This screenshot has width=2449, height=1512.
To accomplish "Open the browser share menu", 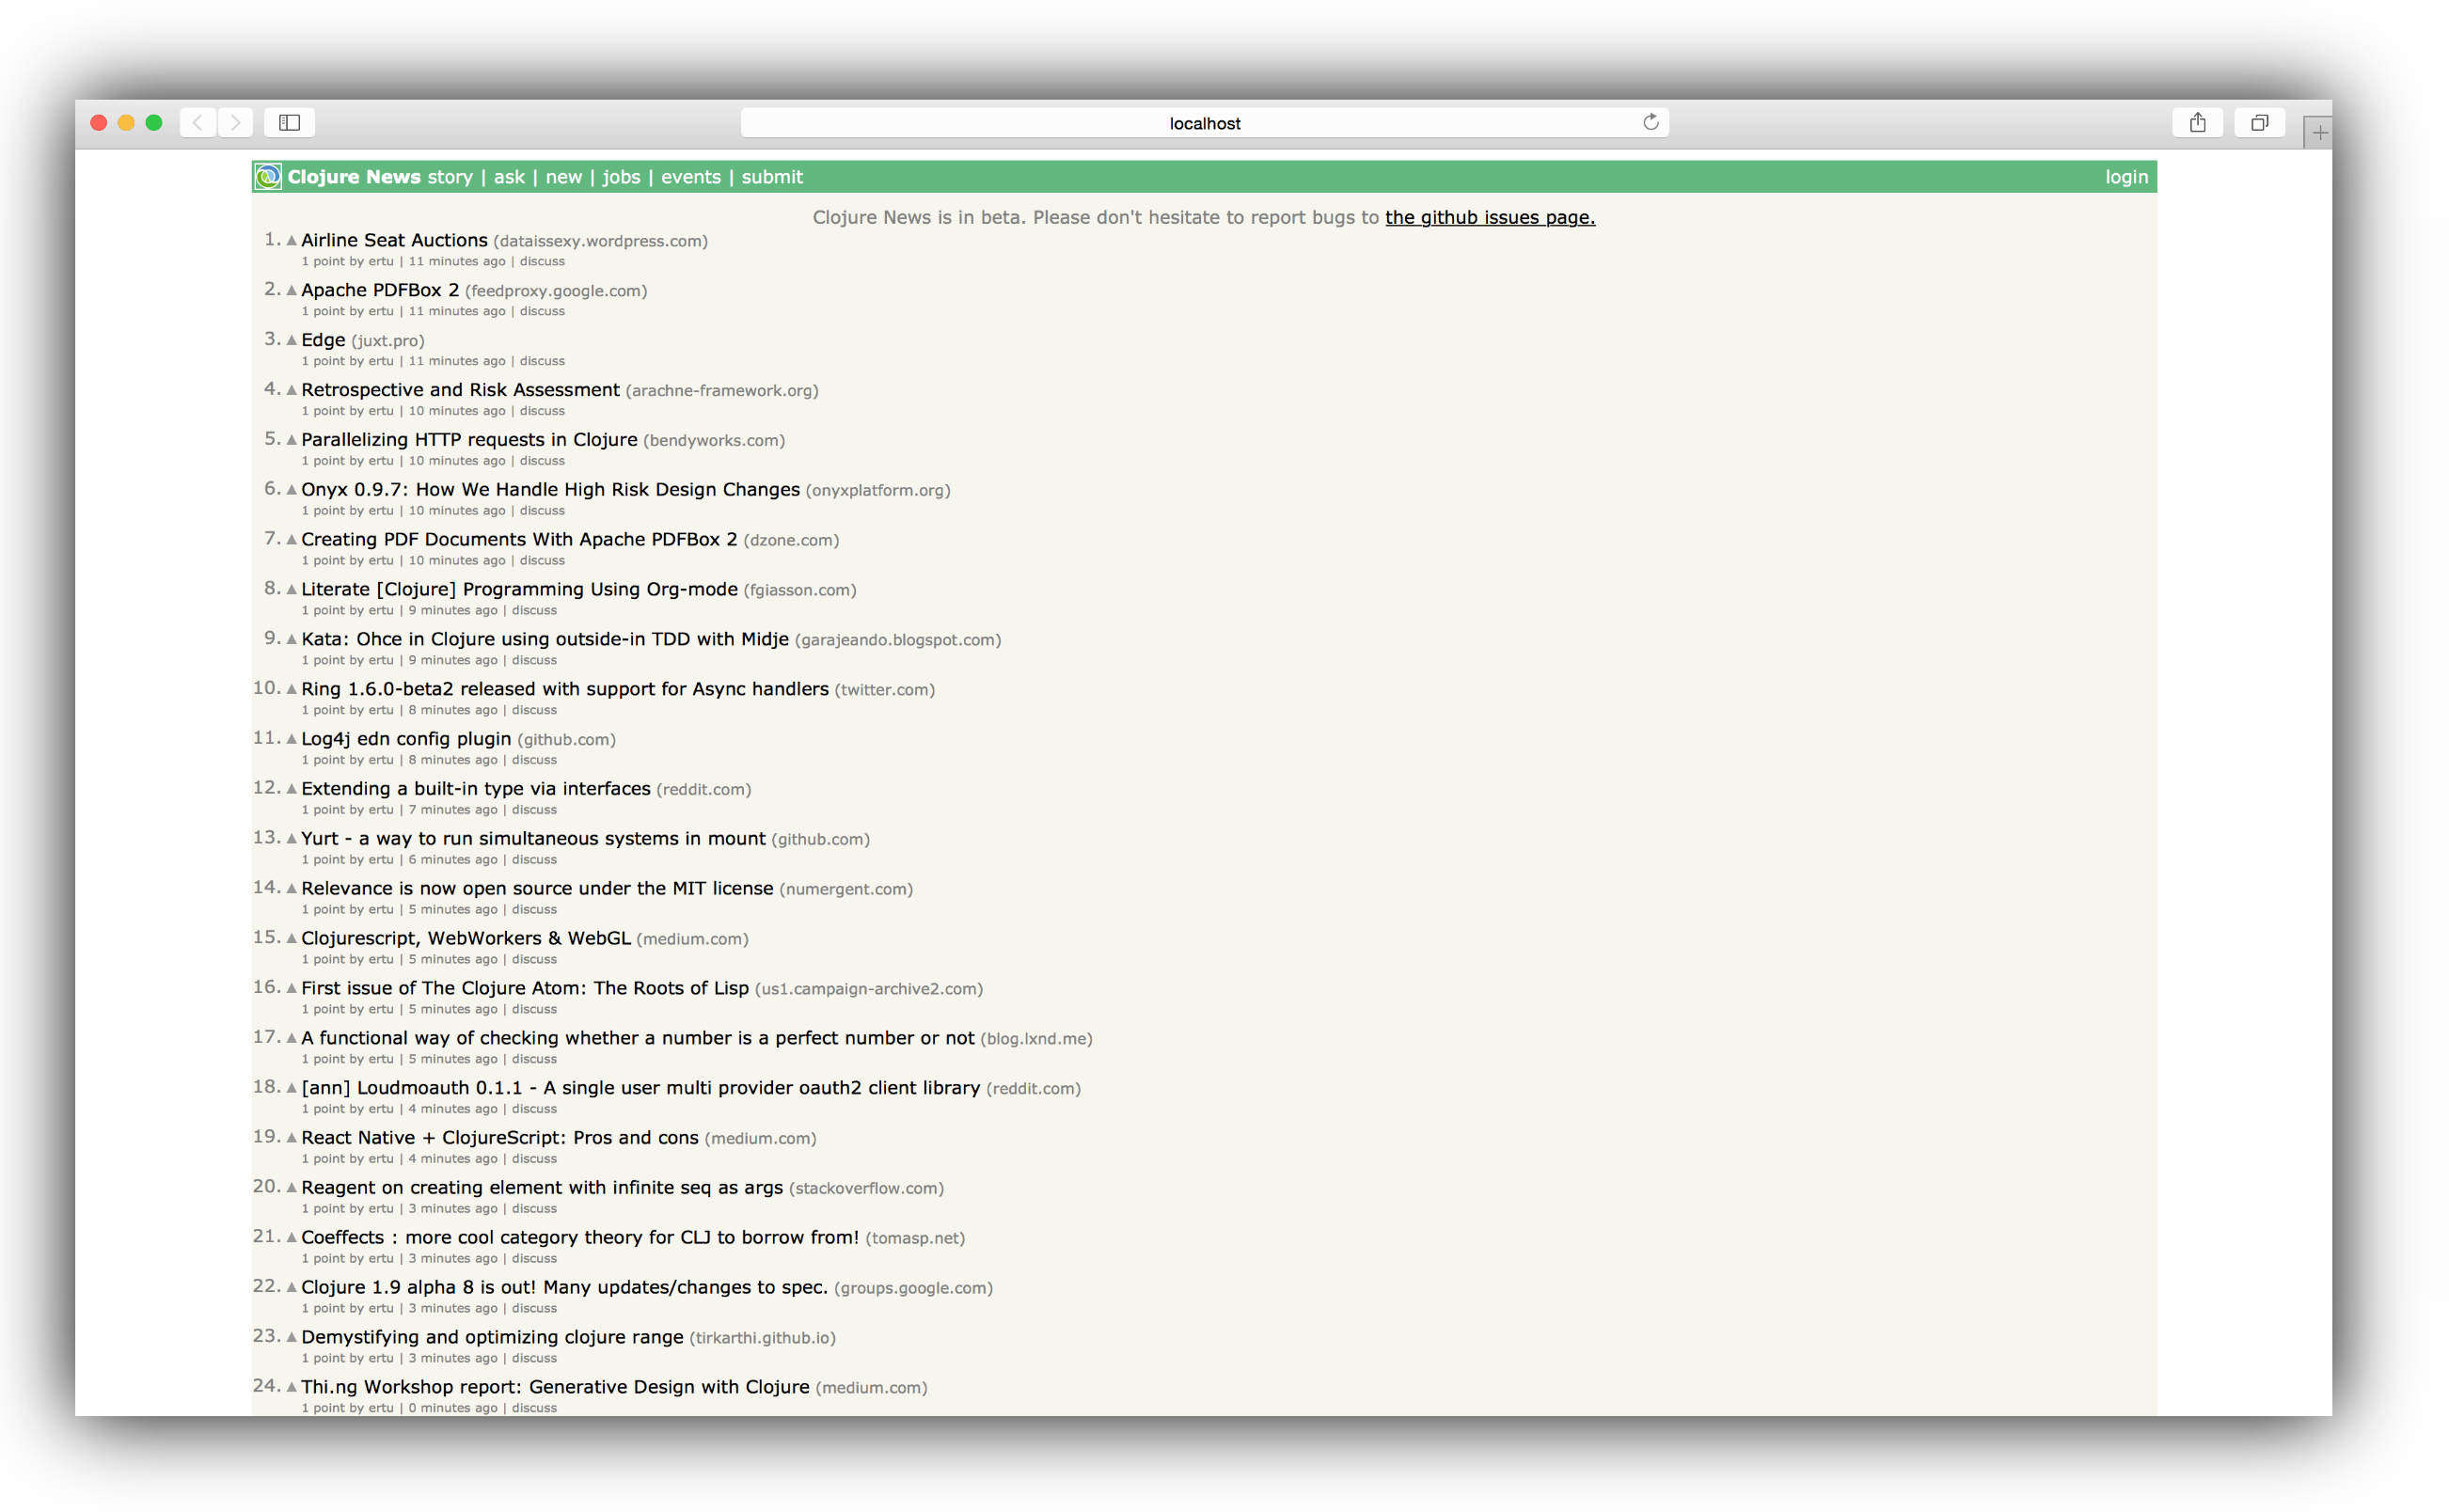I will click(x=2197, y=122).
